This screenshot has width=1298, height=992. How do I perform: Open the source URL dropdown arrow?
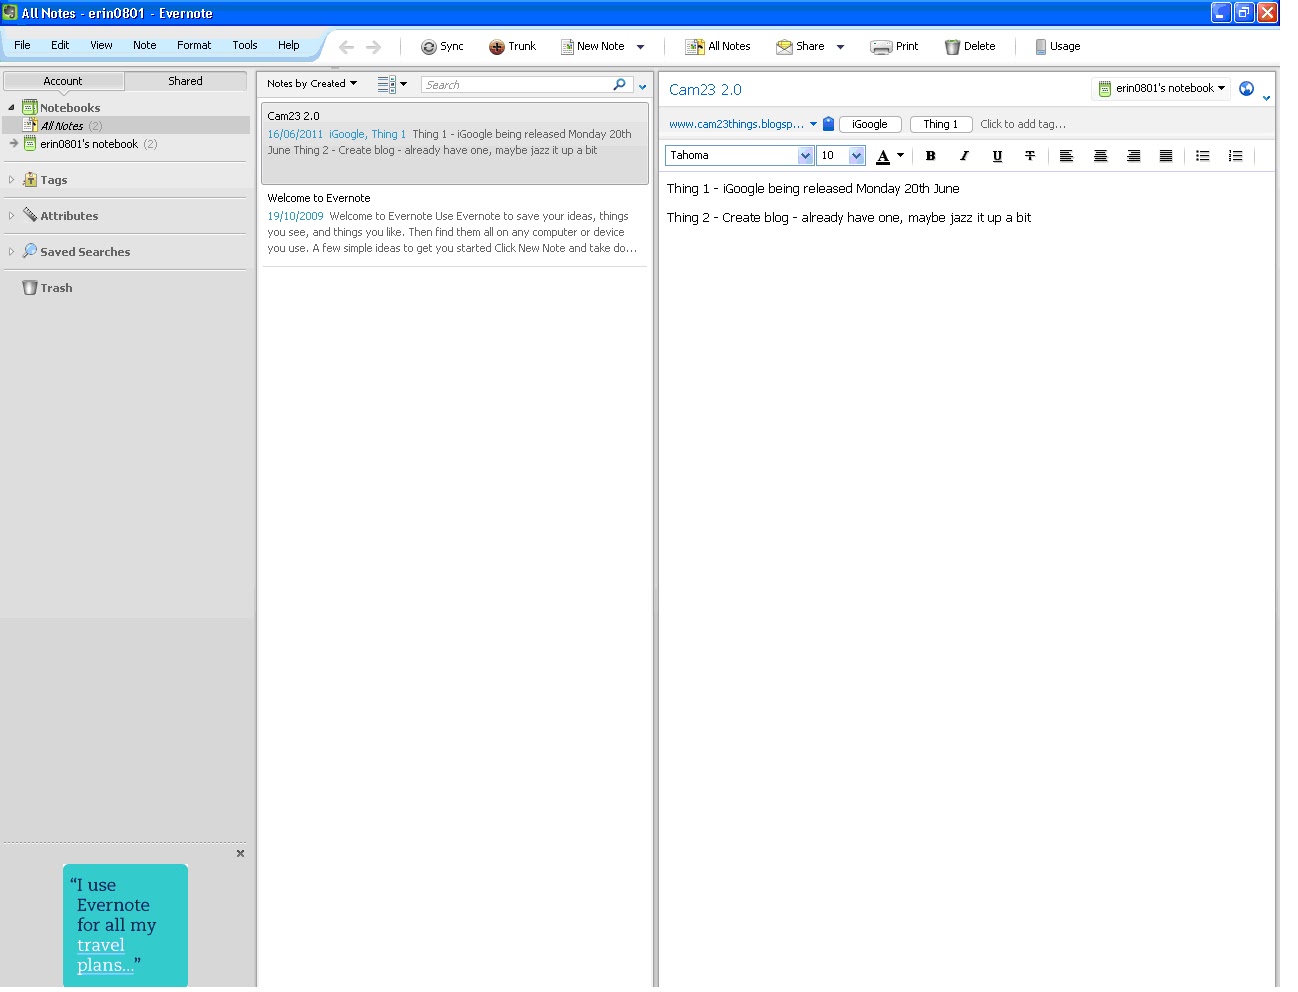point(813,124)
